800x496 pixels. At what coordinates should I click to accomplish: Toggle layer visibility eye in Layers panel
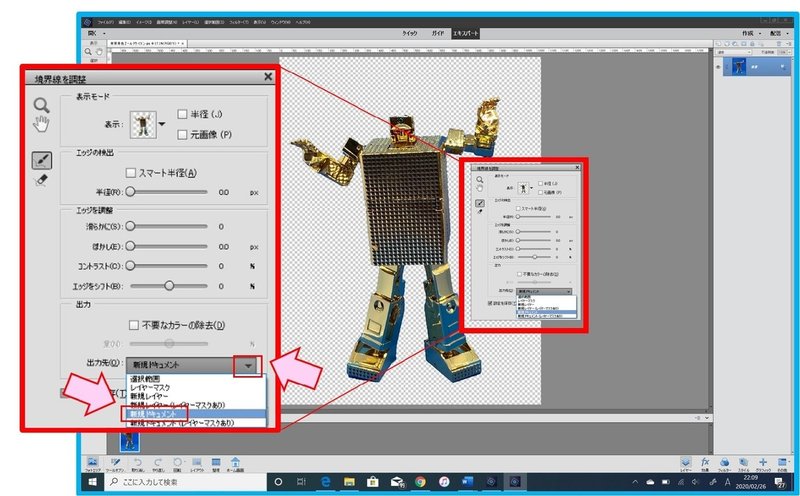[x=718, y=67]
